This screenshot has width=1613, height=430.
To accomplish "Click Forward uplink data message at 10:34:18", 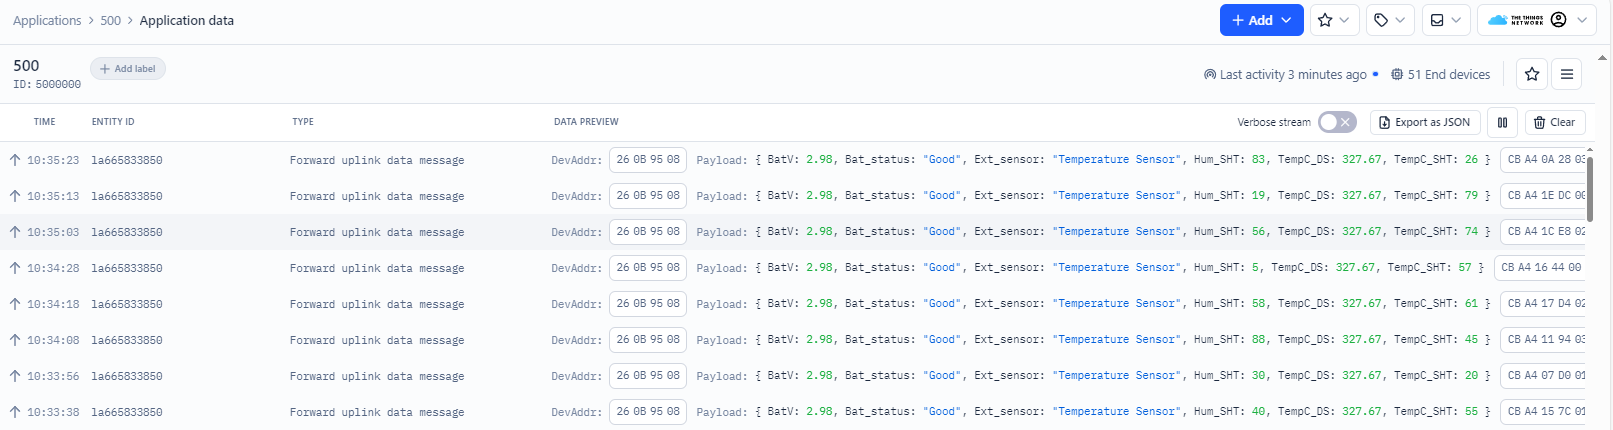I will coord(377,304).
